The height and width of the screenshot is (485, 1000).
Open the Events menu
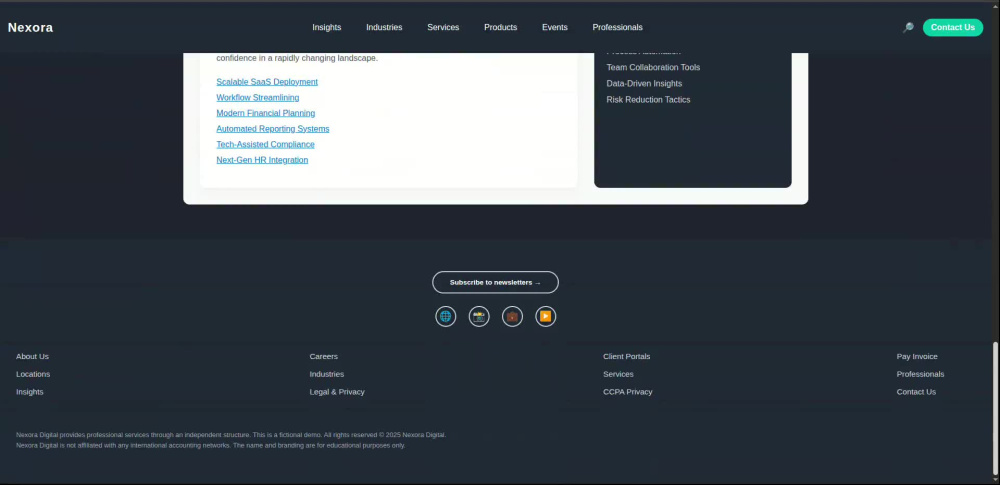555,27
